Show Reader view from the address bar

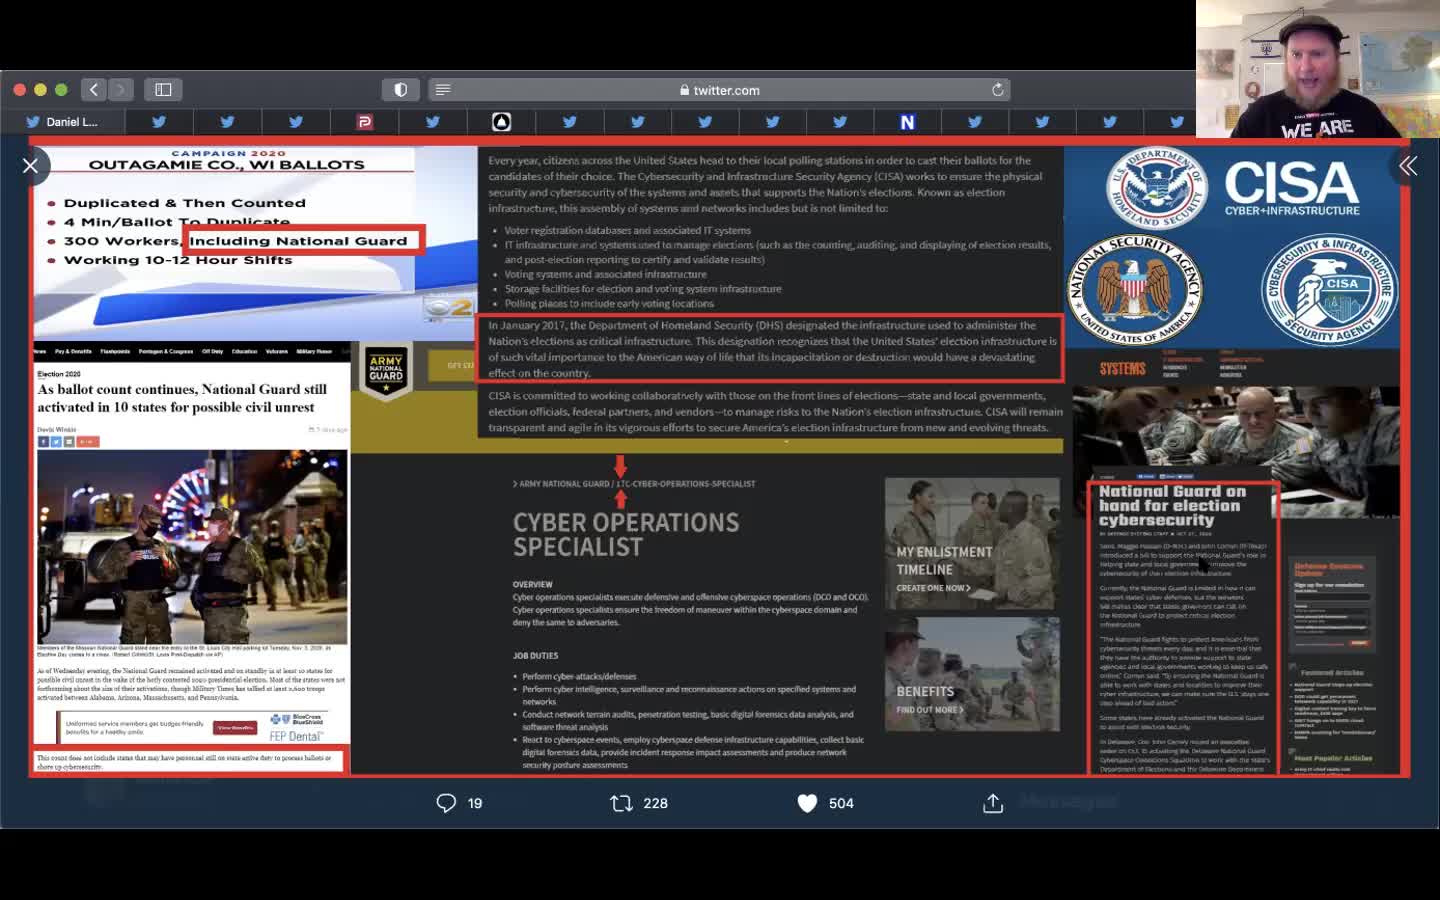(443, 90)
